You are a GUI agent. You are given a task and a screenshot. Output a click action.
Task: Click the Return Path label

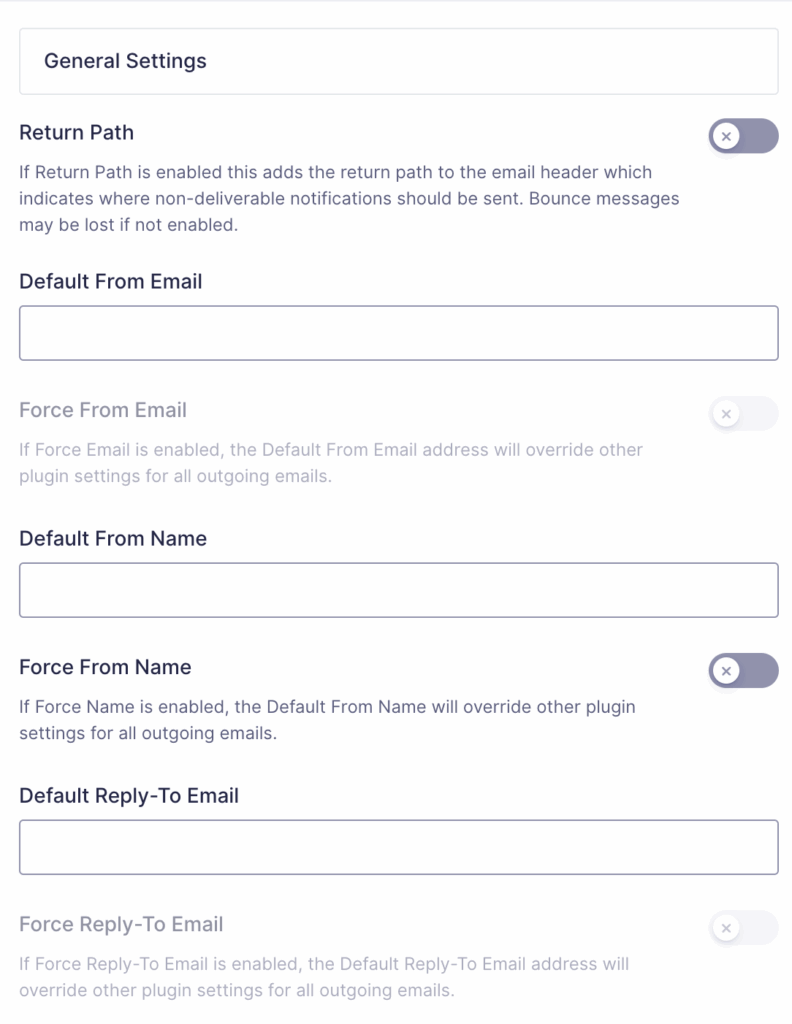(76, 132)
